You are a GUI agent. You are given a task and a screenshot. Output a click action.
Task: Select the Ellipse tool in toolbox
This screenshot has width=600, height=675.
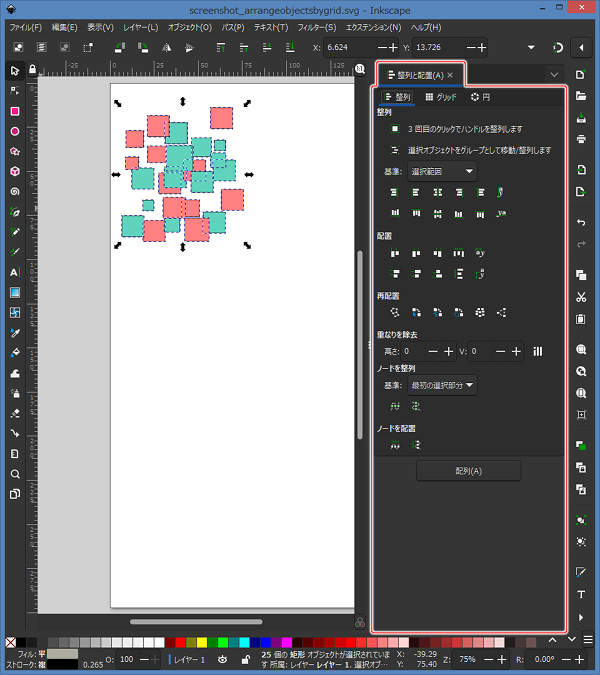(x=15, y=131)
